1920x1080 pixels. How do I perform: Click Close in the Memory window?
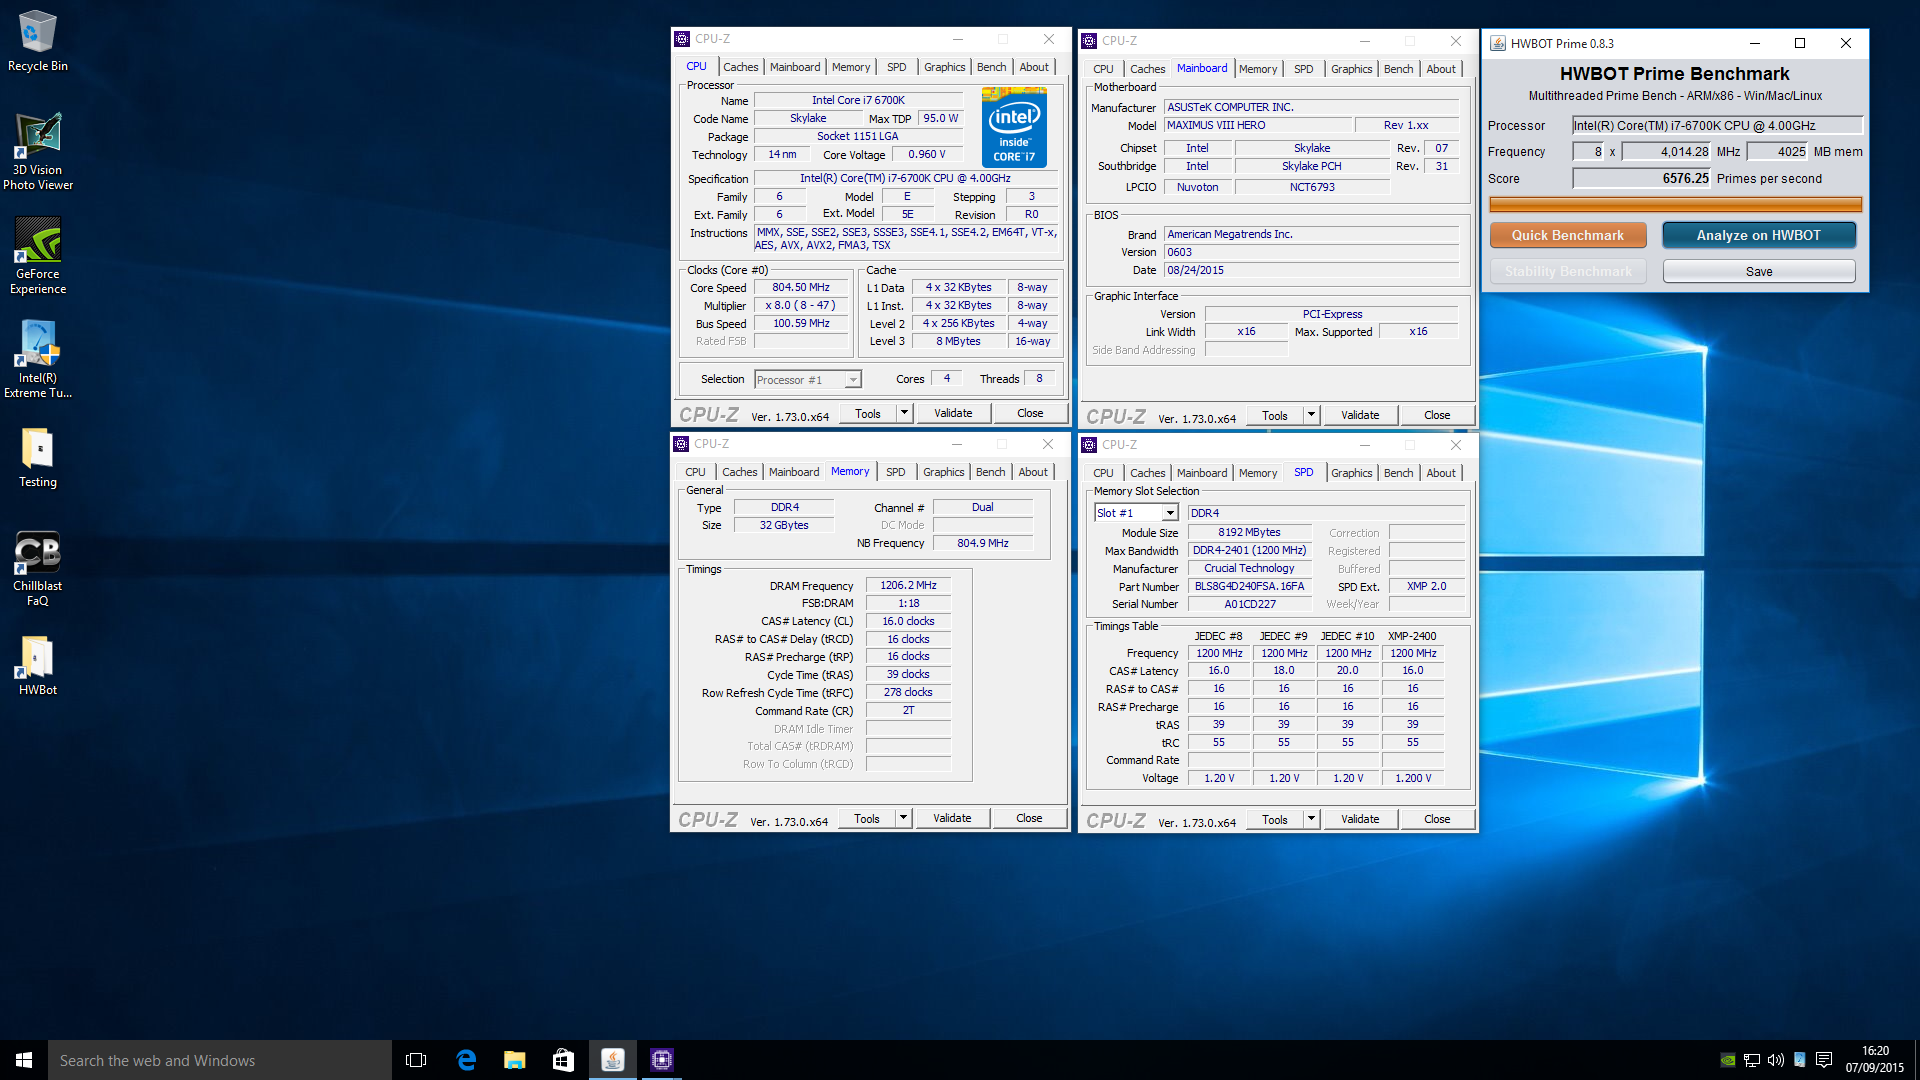pos(1029,818)
